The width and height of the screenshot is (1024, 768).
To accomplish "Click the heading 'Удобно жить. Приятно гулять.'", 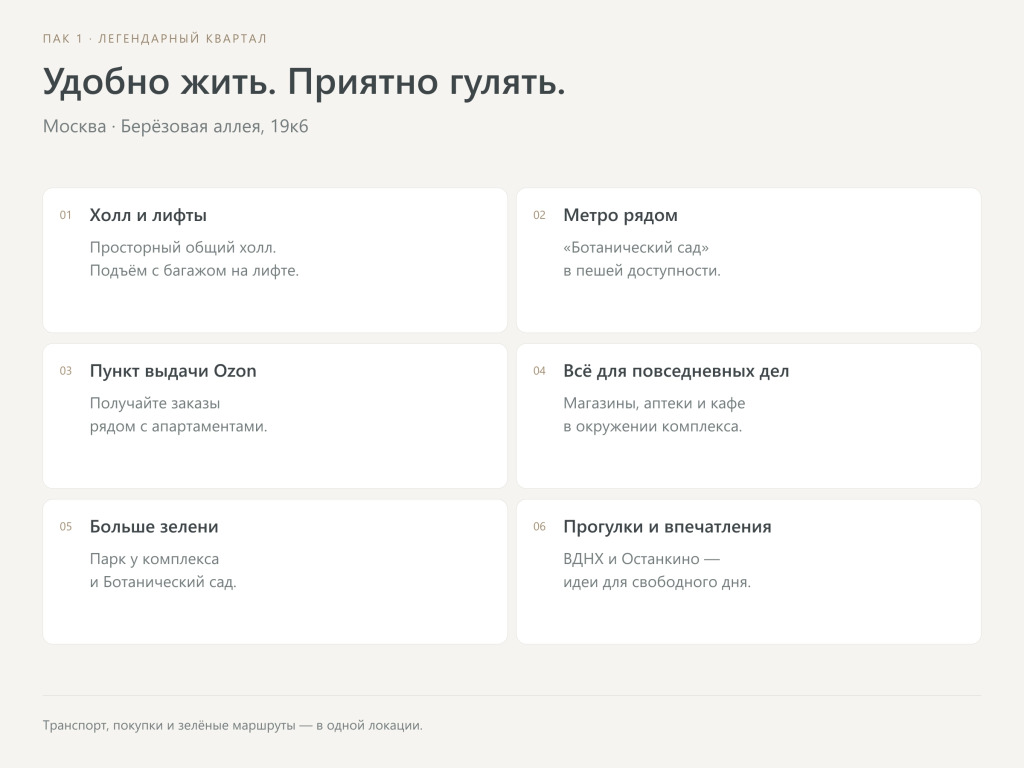I will [304, 83].
